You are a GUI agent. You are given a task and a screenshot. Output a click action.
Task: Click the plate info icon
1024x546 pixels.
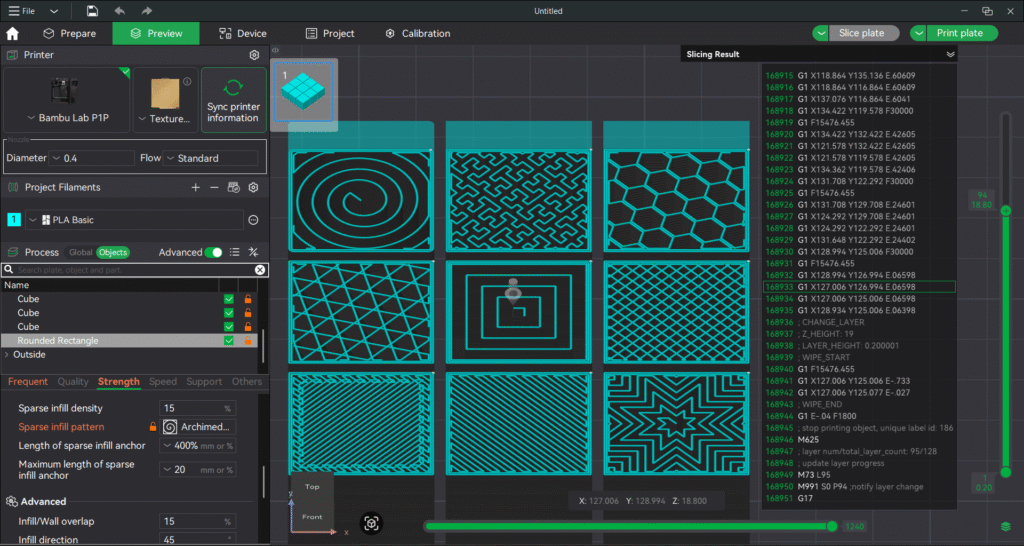pyautogui.click(x=187, y=82)
